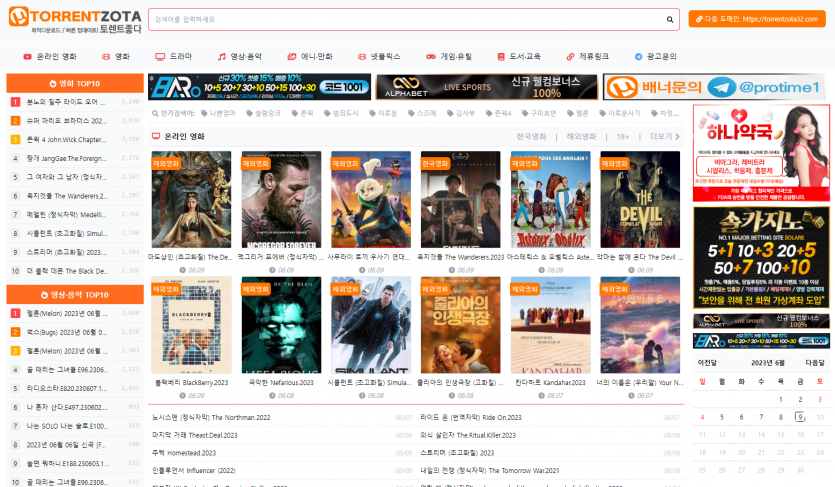The height and width of the screenshot is (487, 835).
Task: Open 줄리아의 인생극장 poster thumbnail
Action: pyautogui.click(x=461, y=325)
